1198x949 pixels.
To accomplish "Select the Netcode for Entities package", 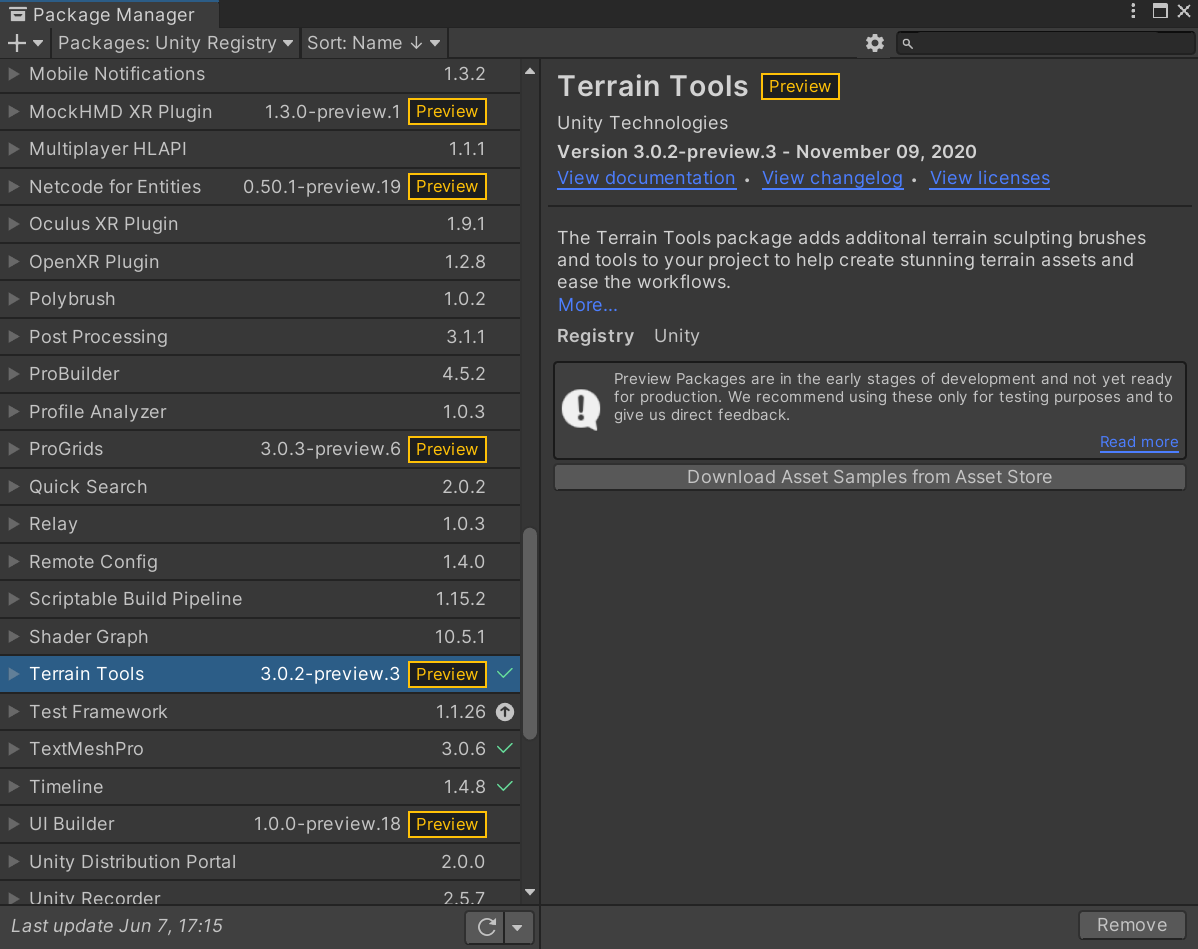I will 260,186.
